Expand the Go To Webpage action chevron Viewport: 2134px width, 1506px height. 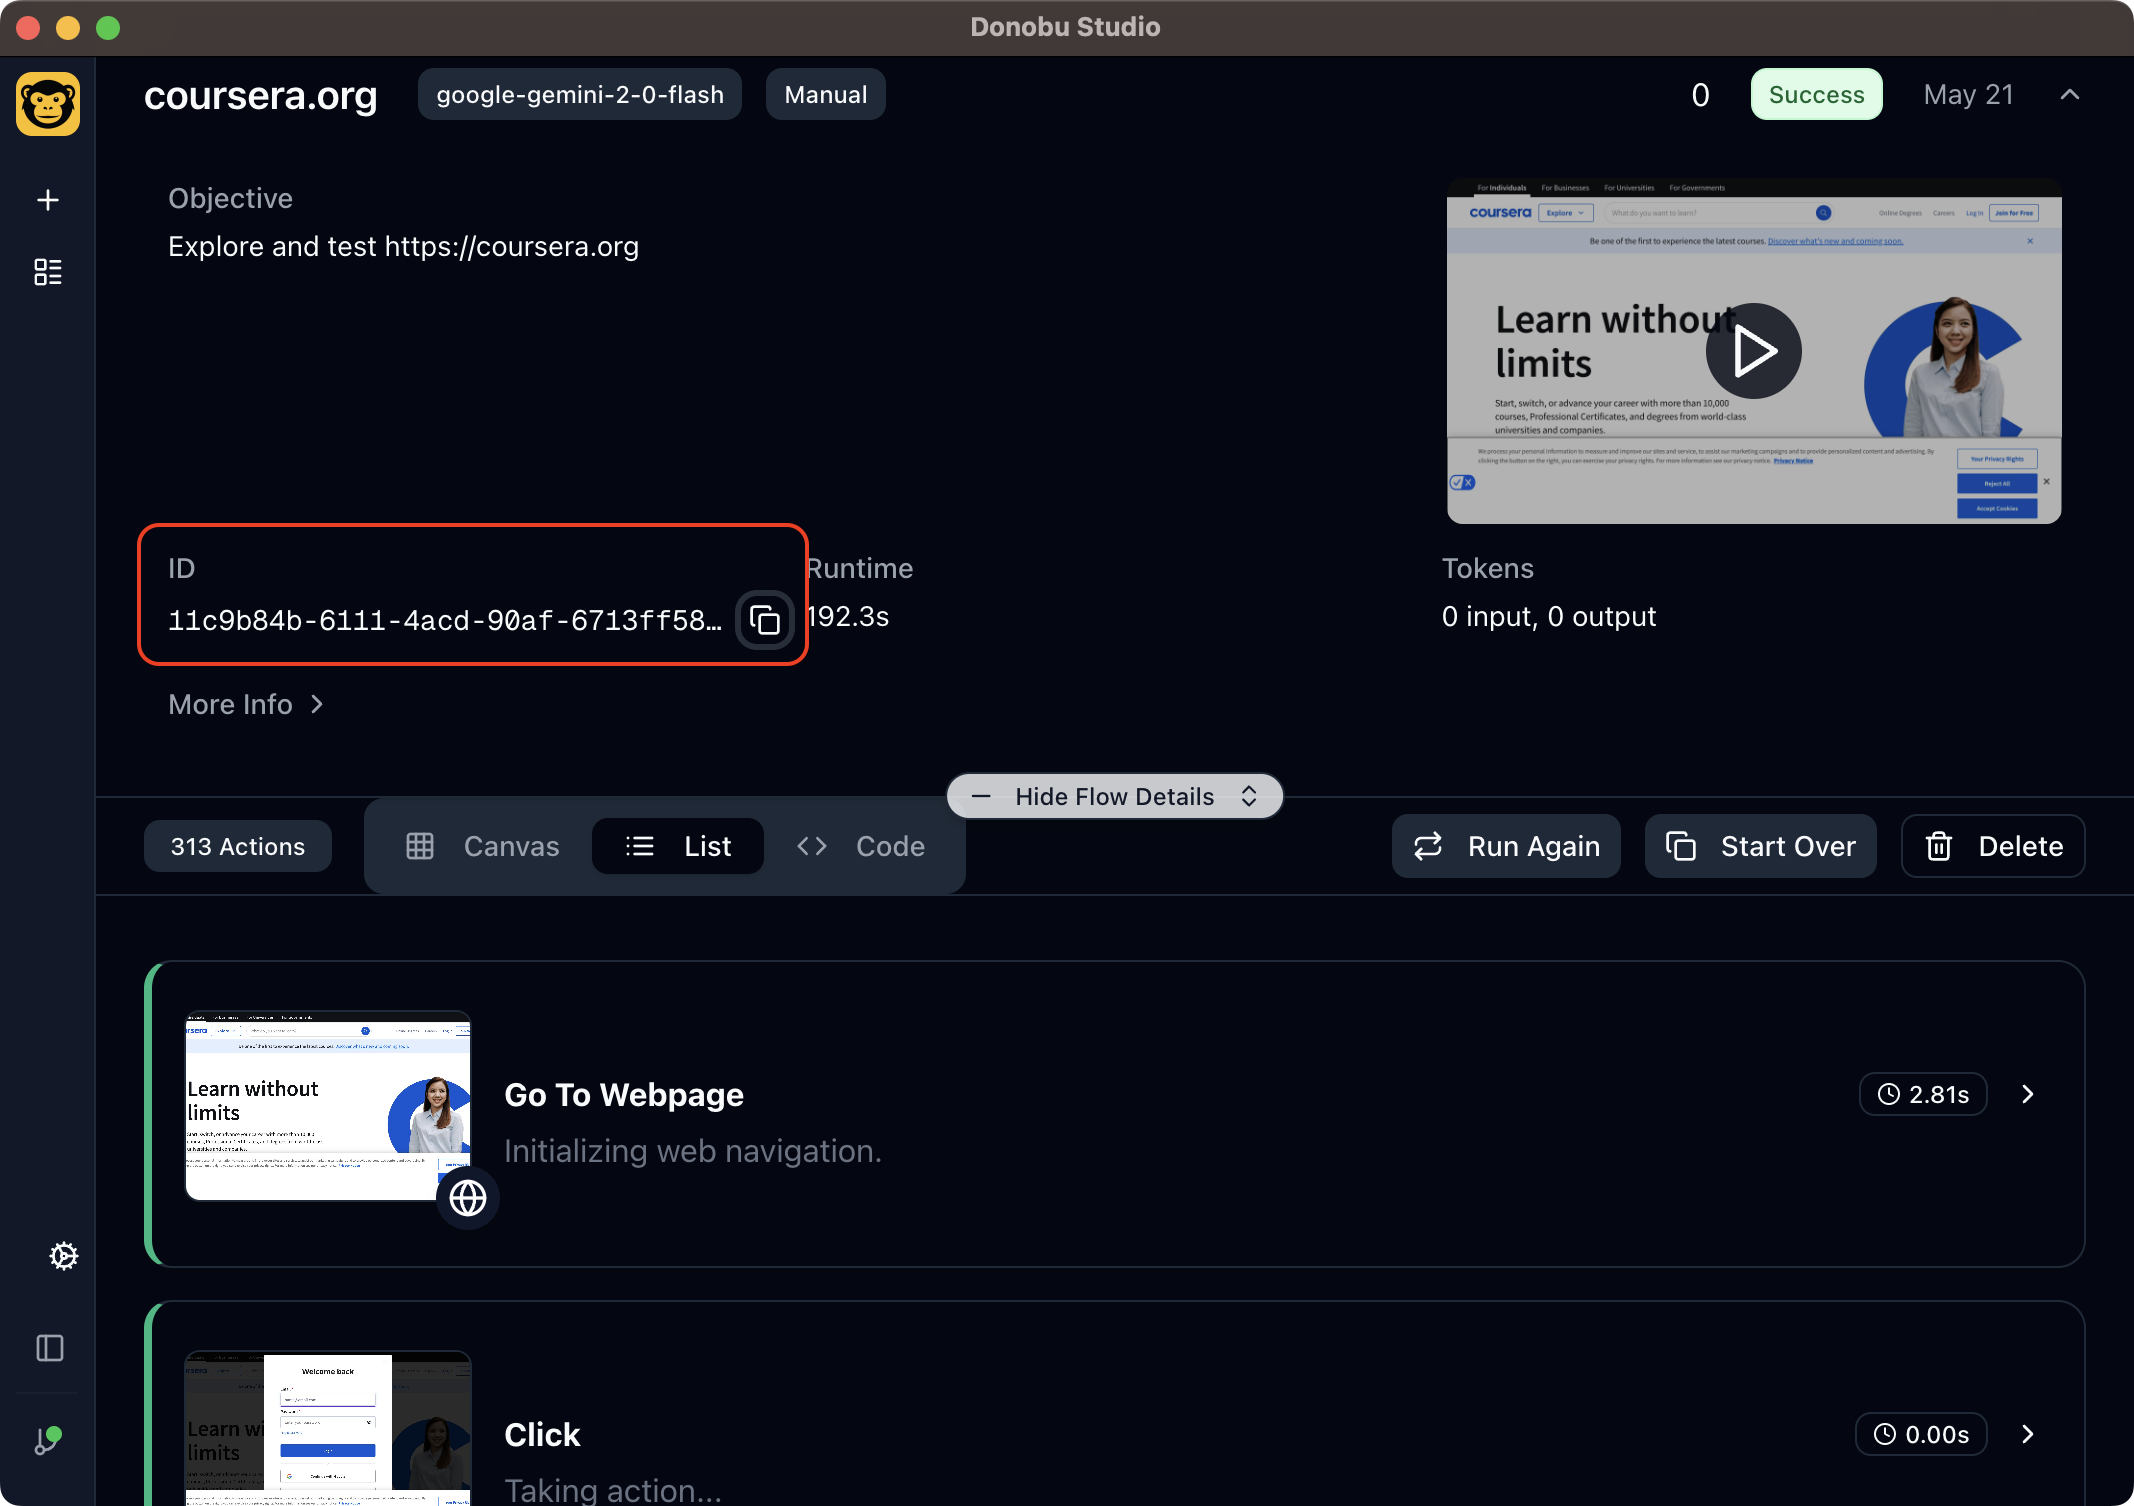pyautogui.click(x=2028, y=1094)
